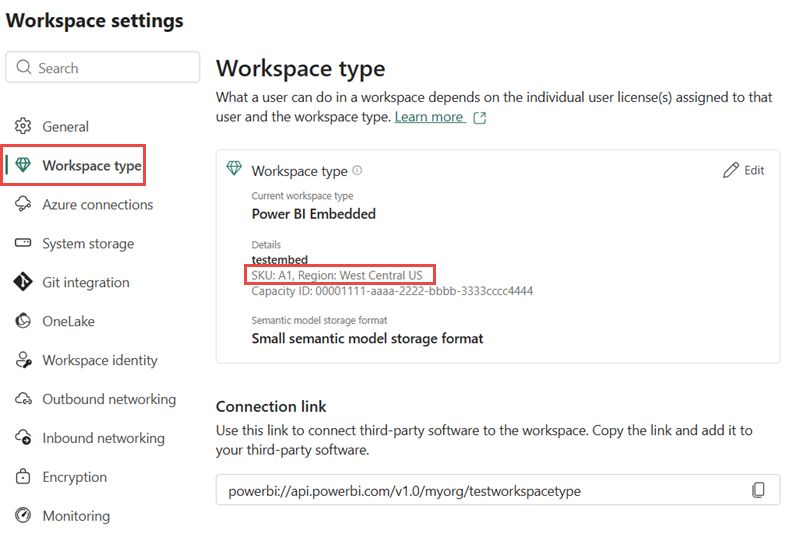The width and height of the screenshot is (800, 534).
Task: Click SKU: A1, Region: West Central US text
Action: (337, 275)
